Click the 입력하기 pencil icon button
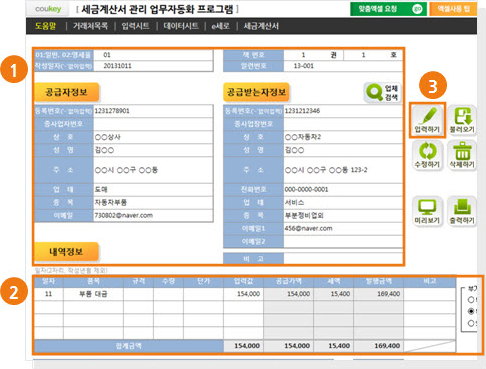486x369 pixels. pos(427,120)
